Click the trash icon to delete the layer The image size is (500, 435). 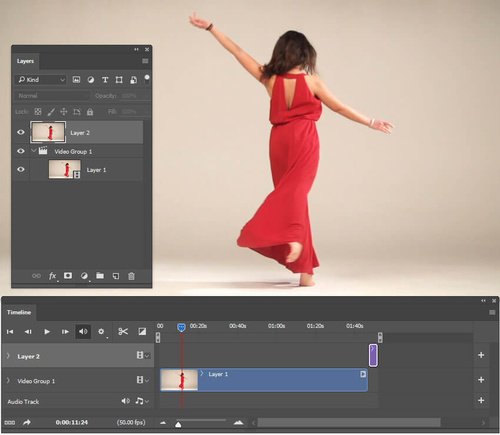[x=131, y=276]
